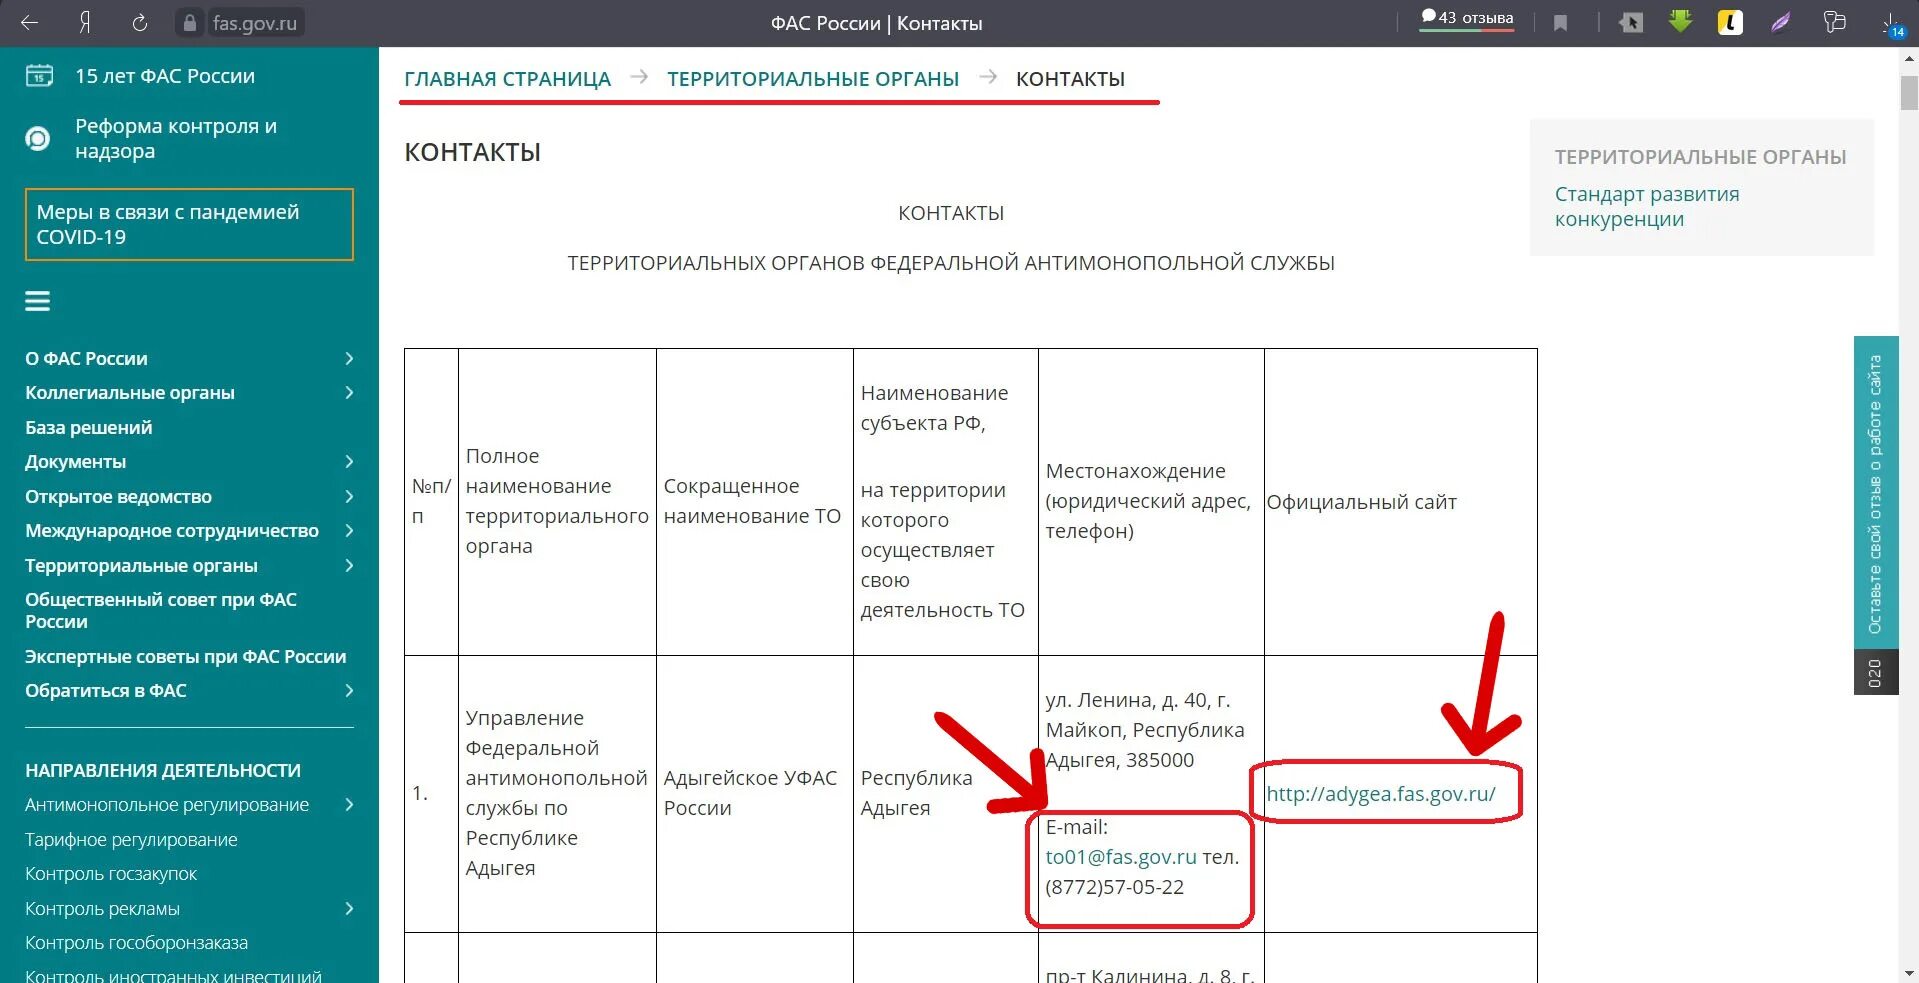Go to ТЕРРИТОРИАЛЬНЫЕ ОРГАНЫ breadcrumb
Image resolution: width=1919 pixels, height=983 pixels.
coord(813,79)
